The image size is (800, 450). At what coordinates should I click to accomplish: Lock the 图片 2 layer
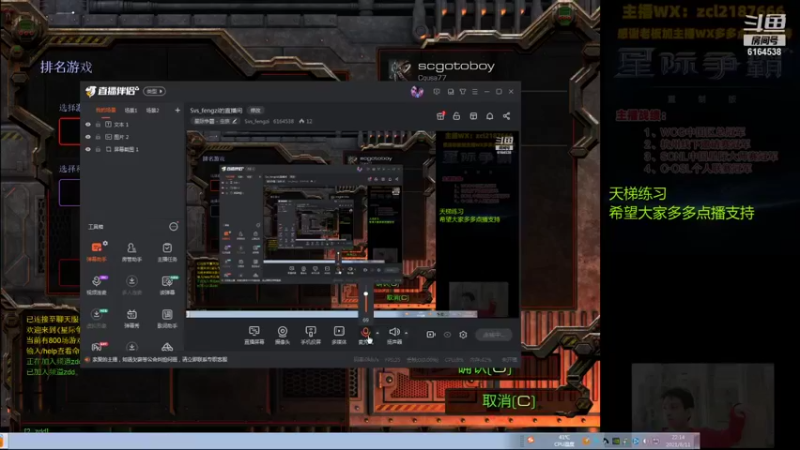tap(98, 137)
